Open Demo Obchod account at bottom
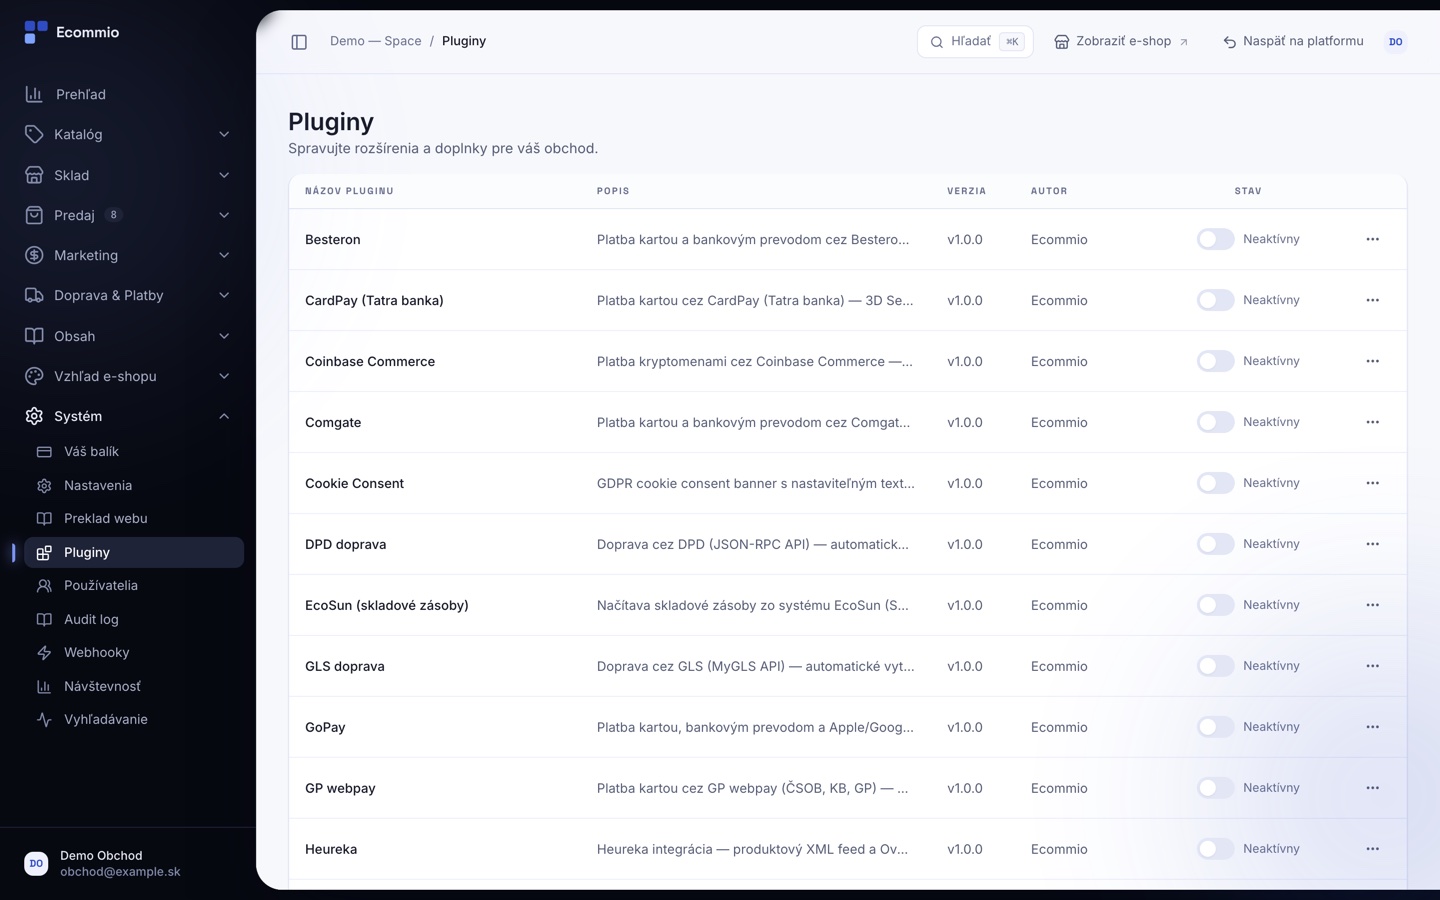 coord(128,863)
